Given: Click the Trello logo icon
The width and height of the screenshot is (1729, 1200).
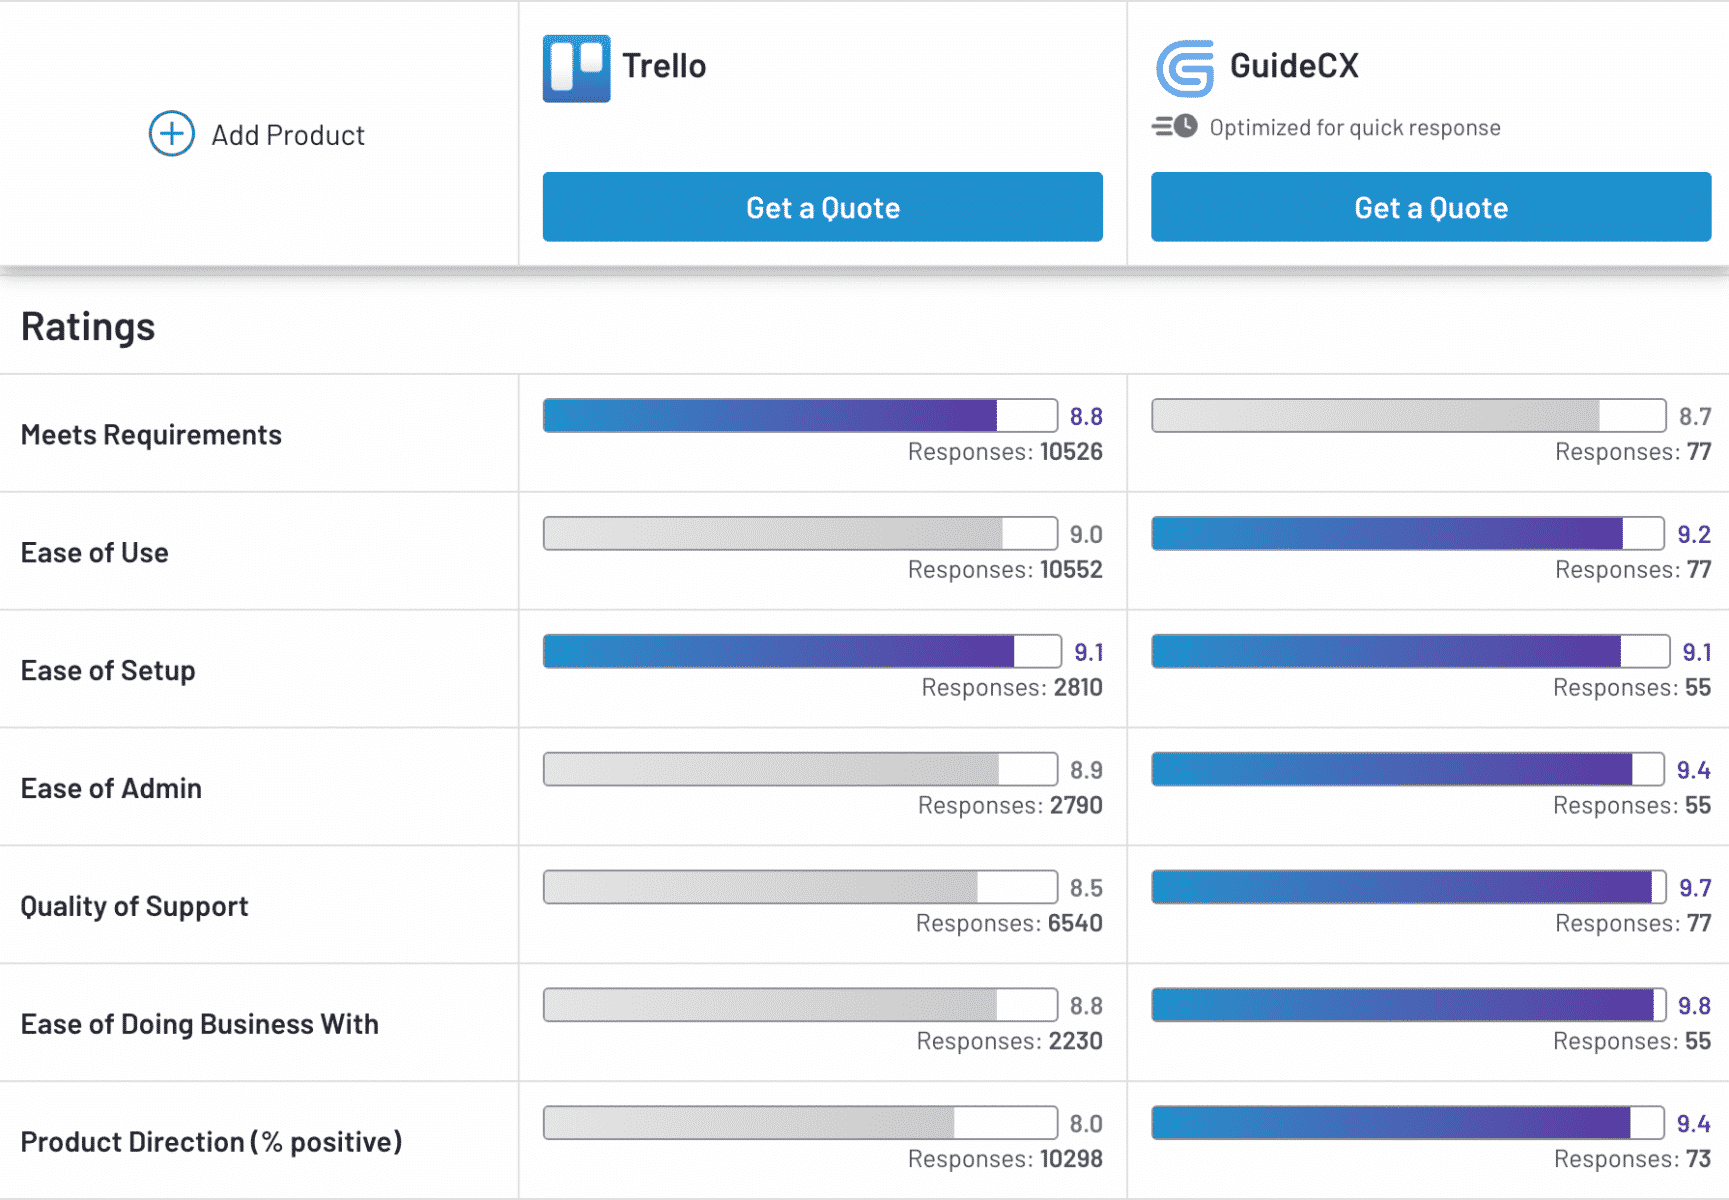Looking at the screenshot, I should pos(576,68).
